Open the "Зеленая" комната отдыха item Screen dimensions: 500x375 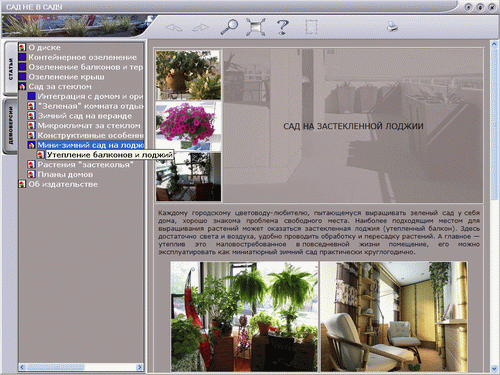[90, 106]
